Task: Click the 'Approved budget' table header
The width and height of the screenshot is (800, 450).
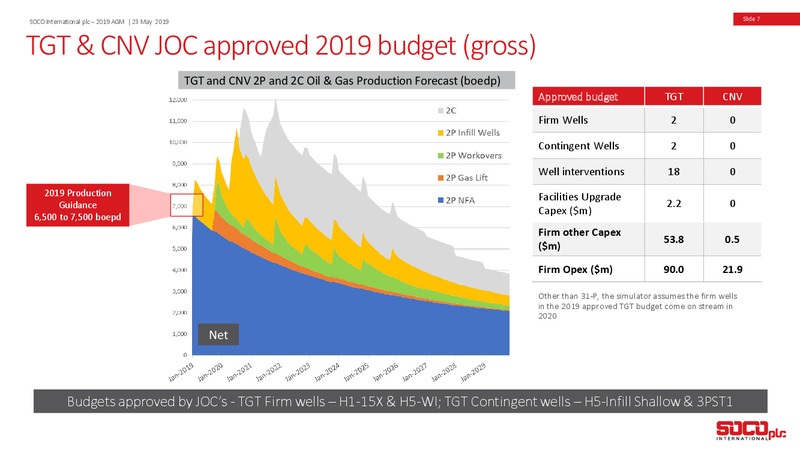Action: point(588,96)
